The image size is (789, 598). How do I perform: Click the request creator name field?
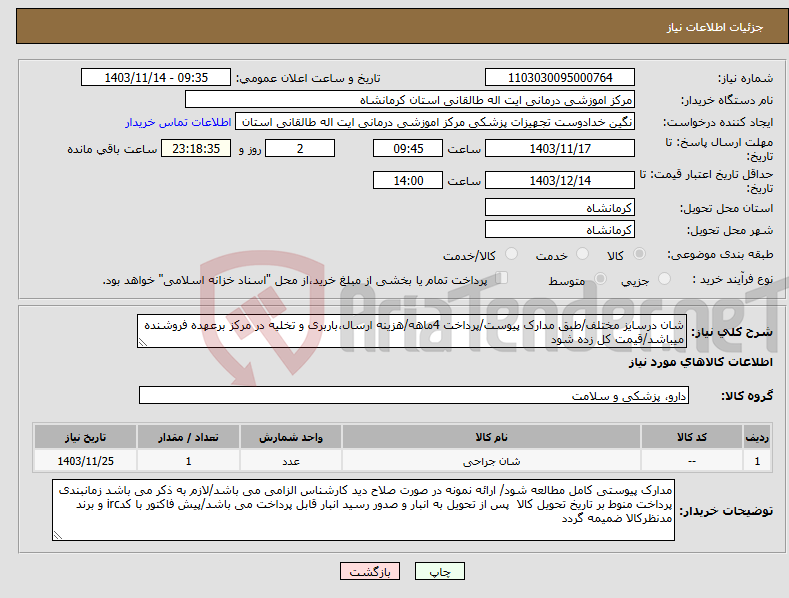435,122
